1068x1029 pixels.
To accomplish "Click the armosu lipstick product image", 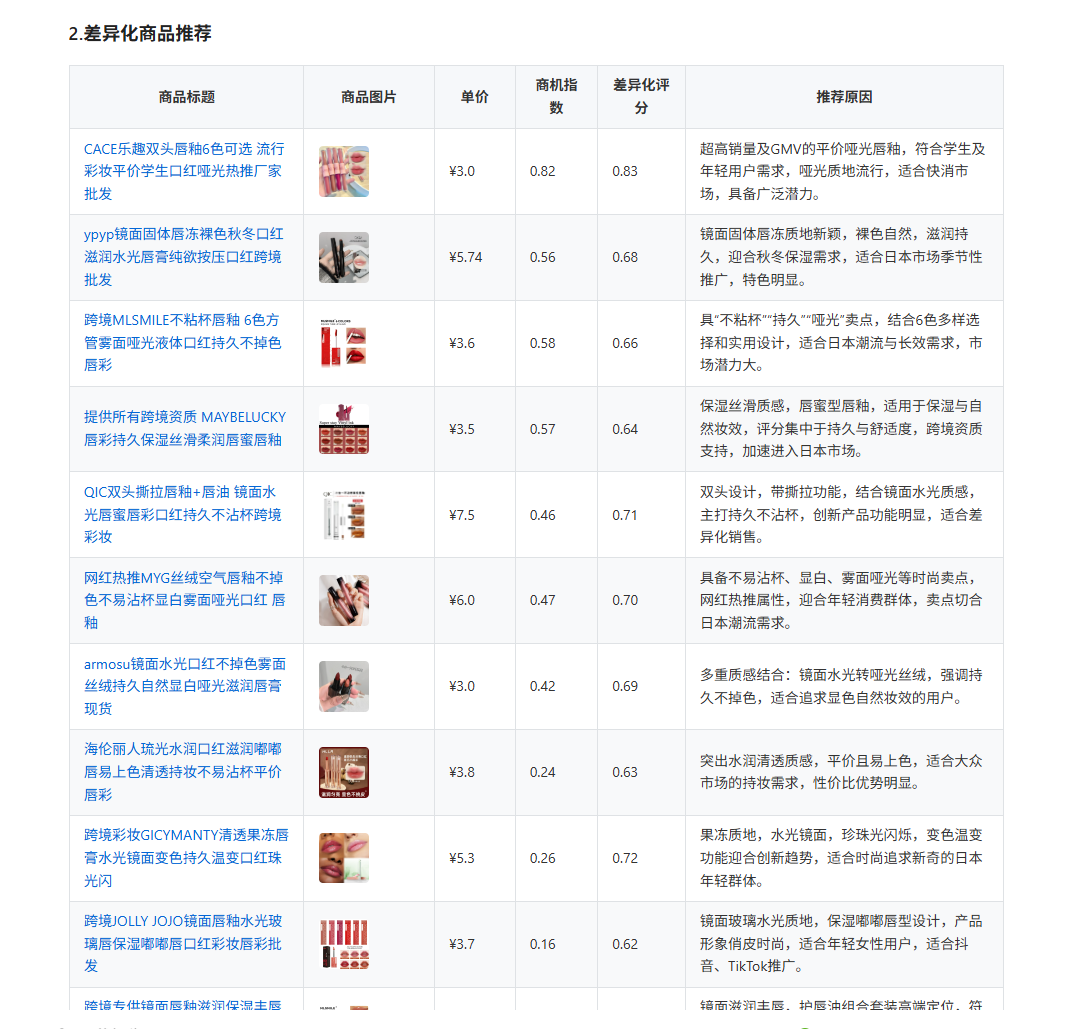I will point(344,686).
